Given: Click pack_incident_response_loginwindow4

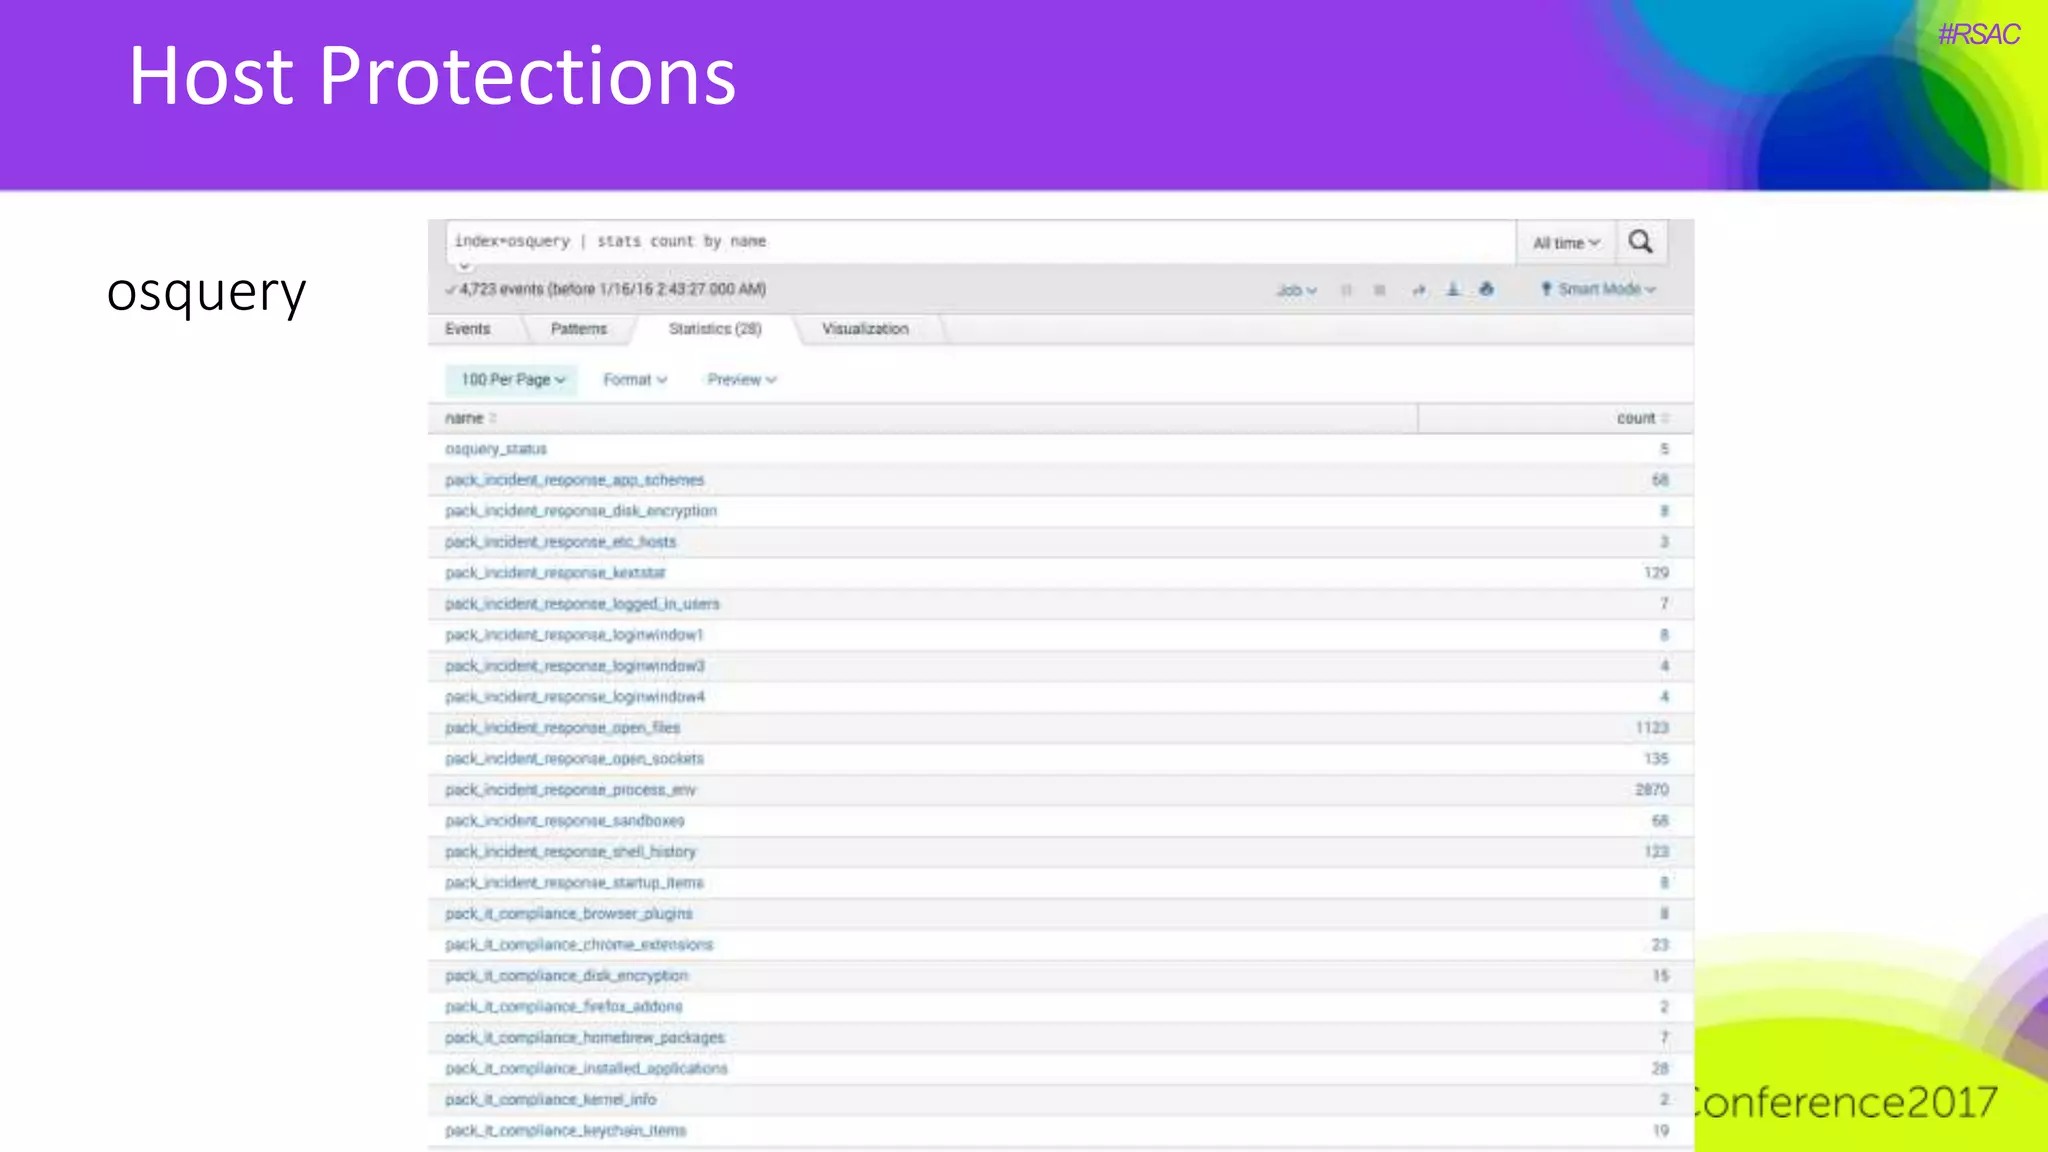Looking at the screenshot, I should click(575, 697).
